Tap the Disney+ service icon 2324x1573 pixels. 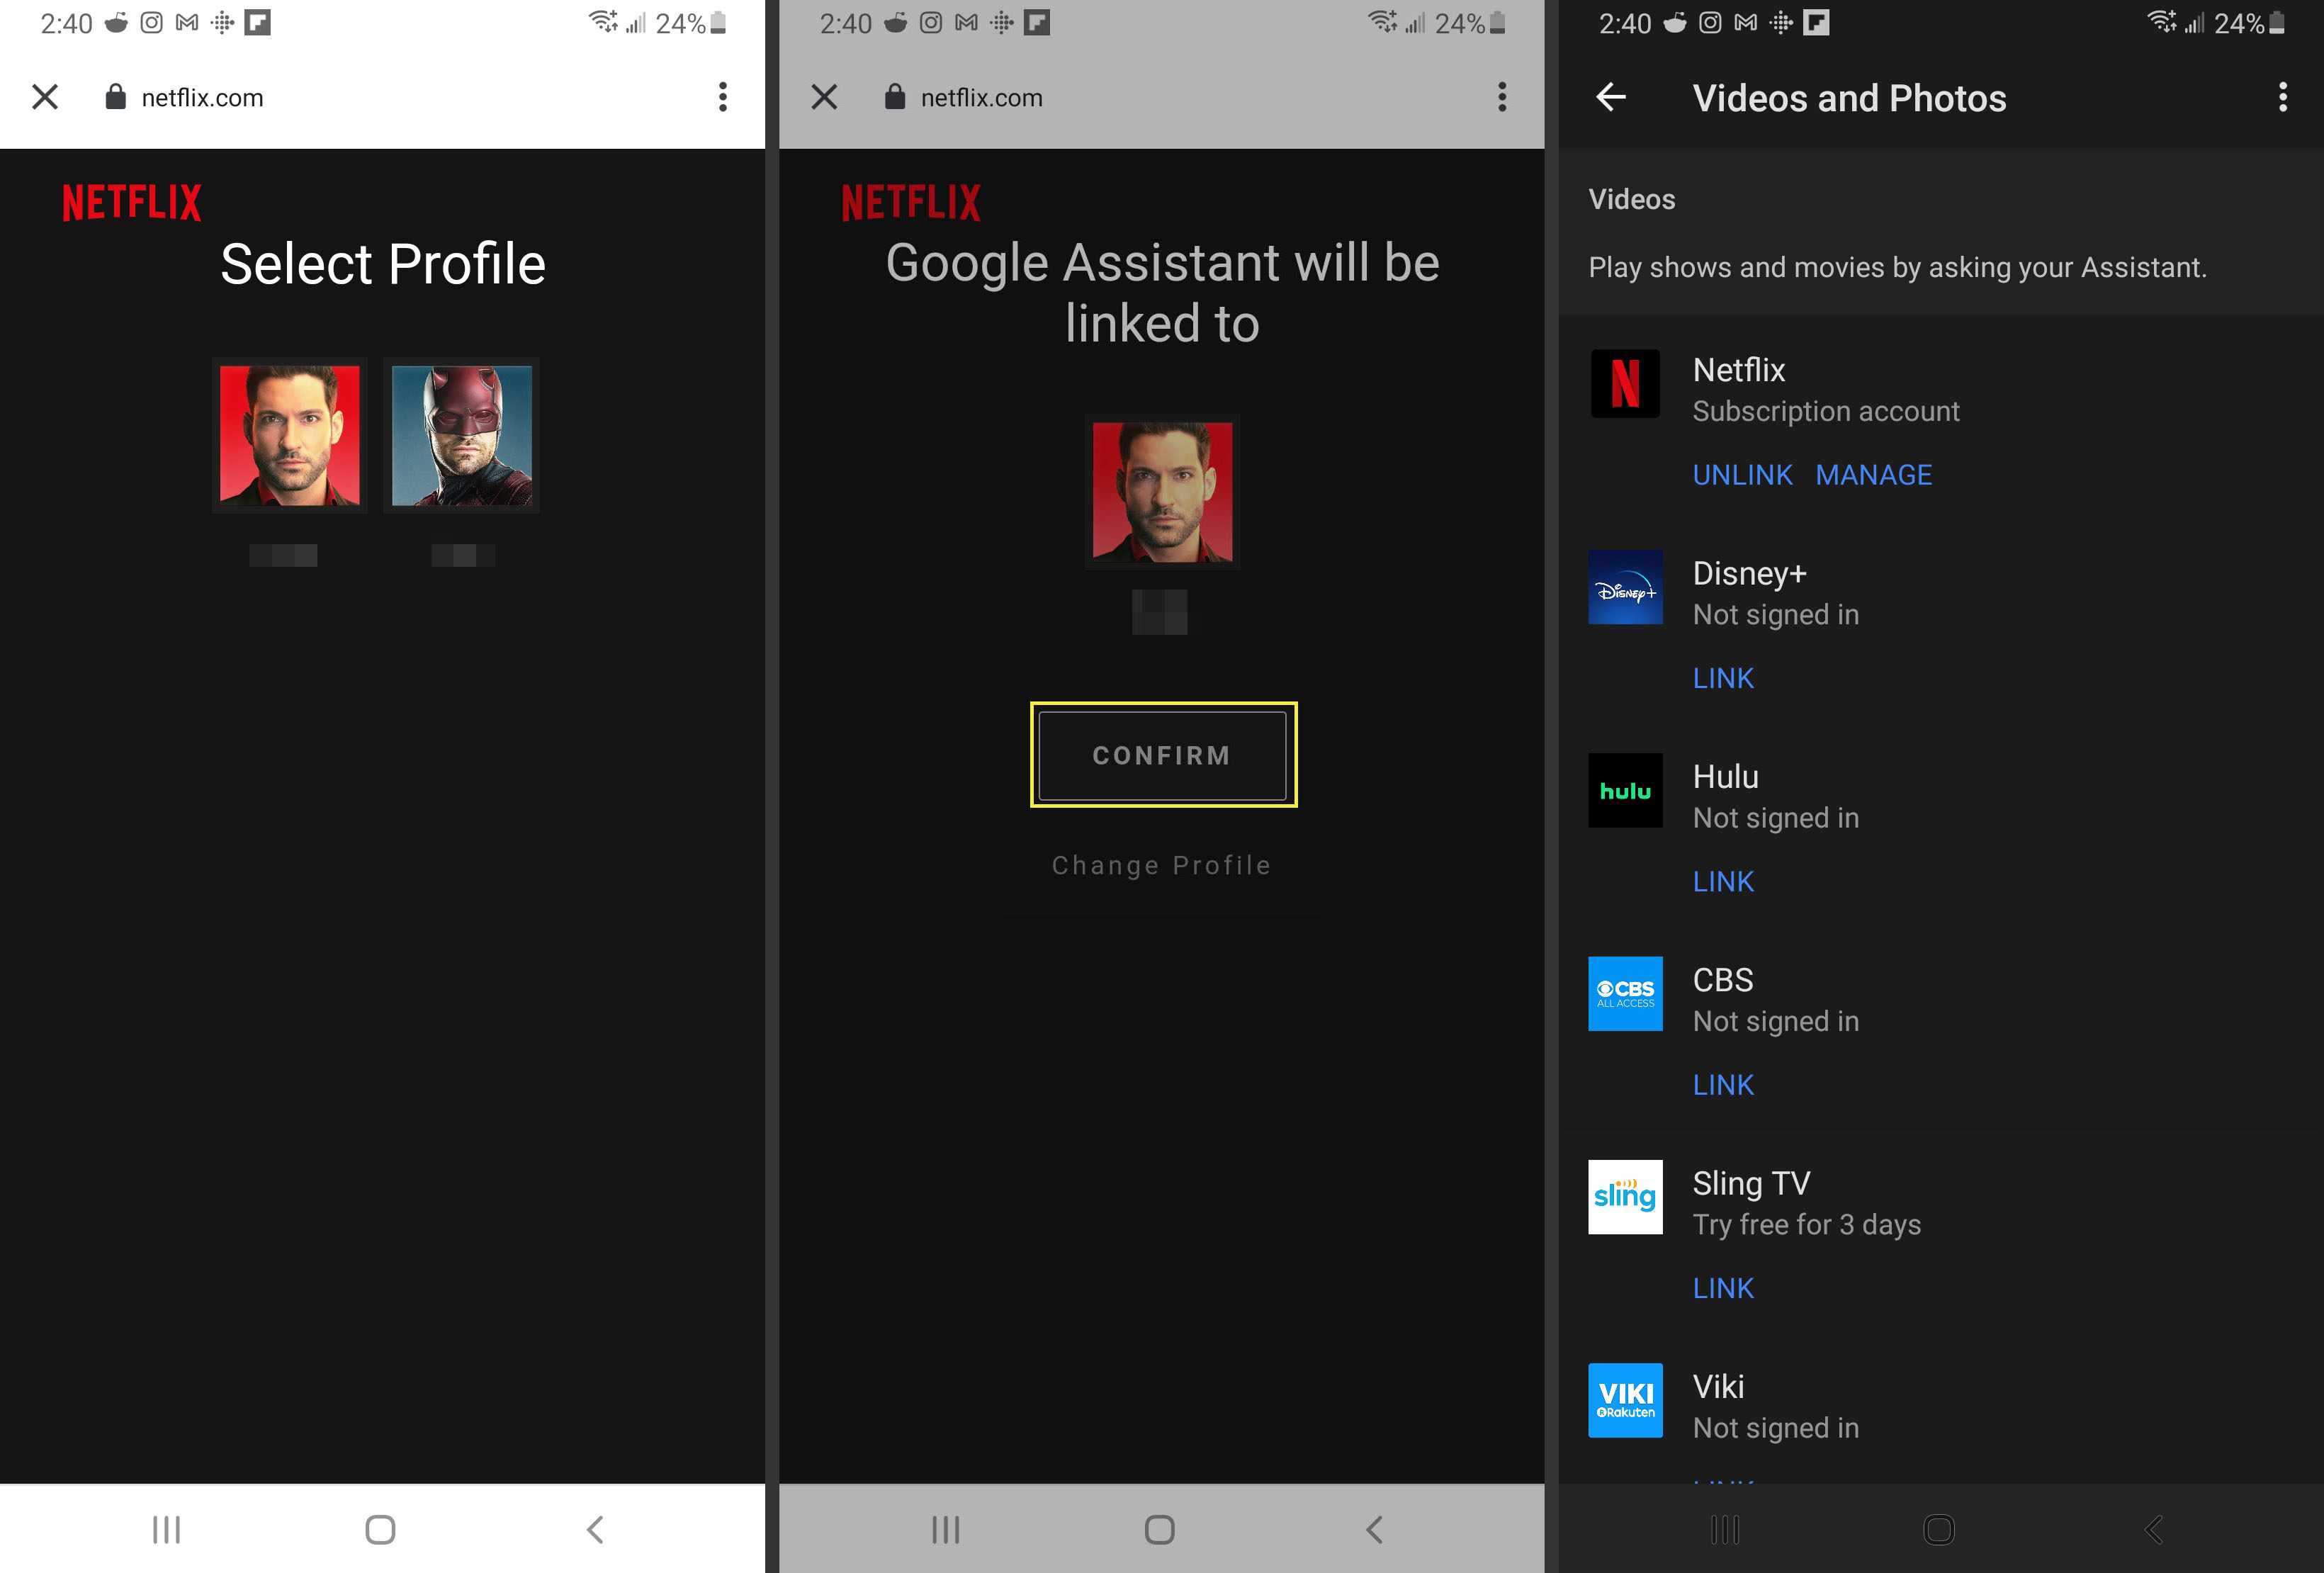1625,588
